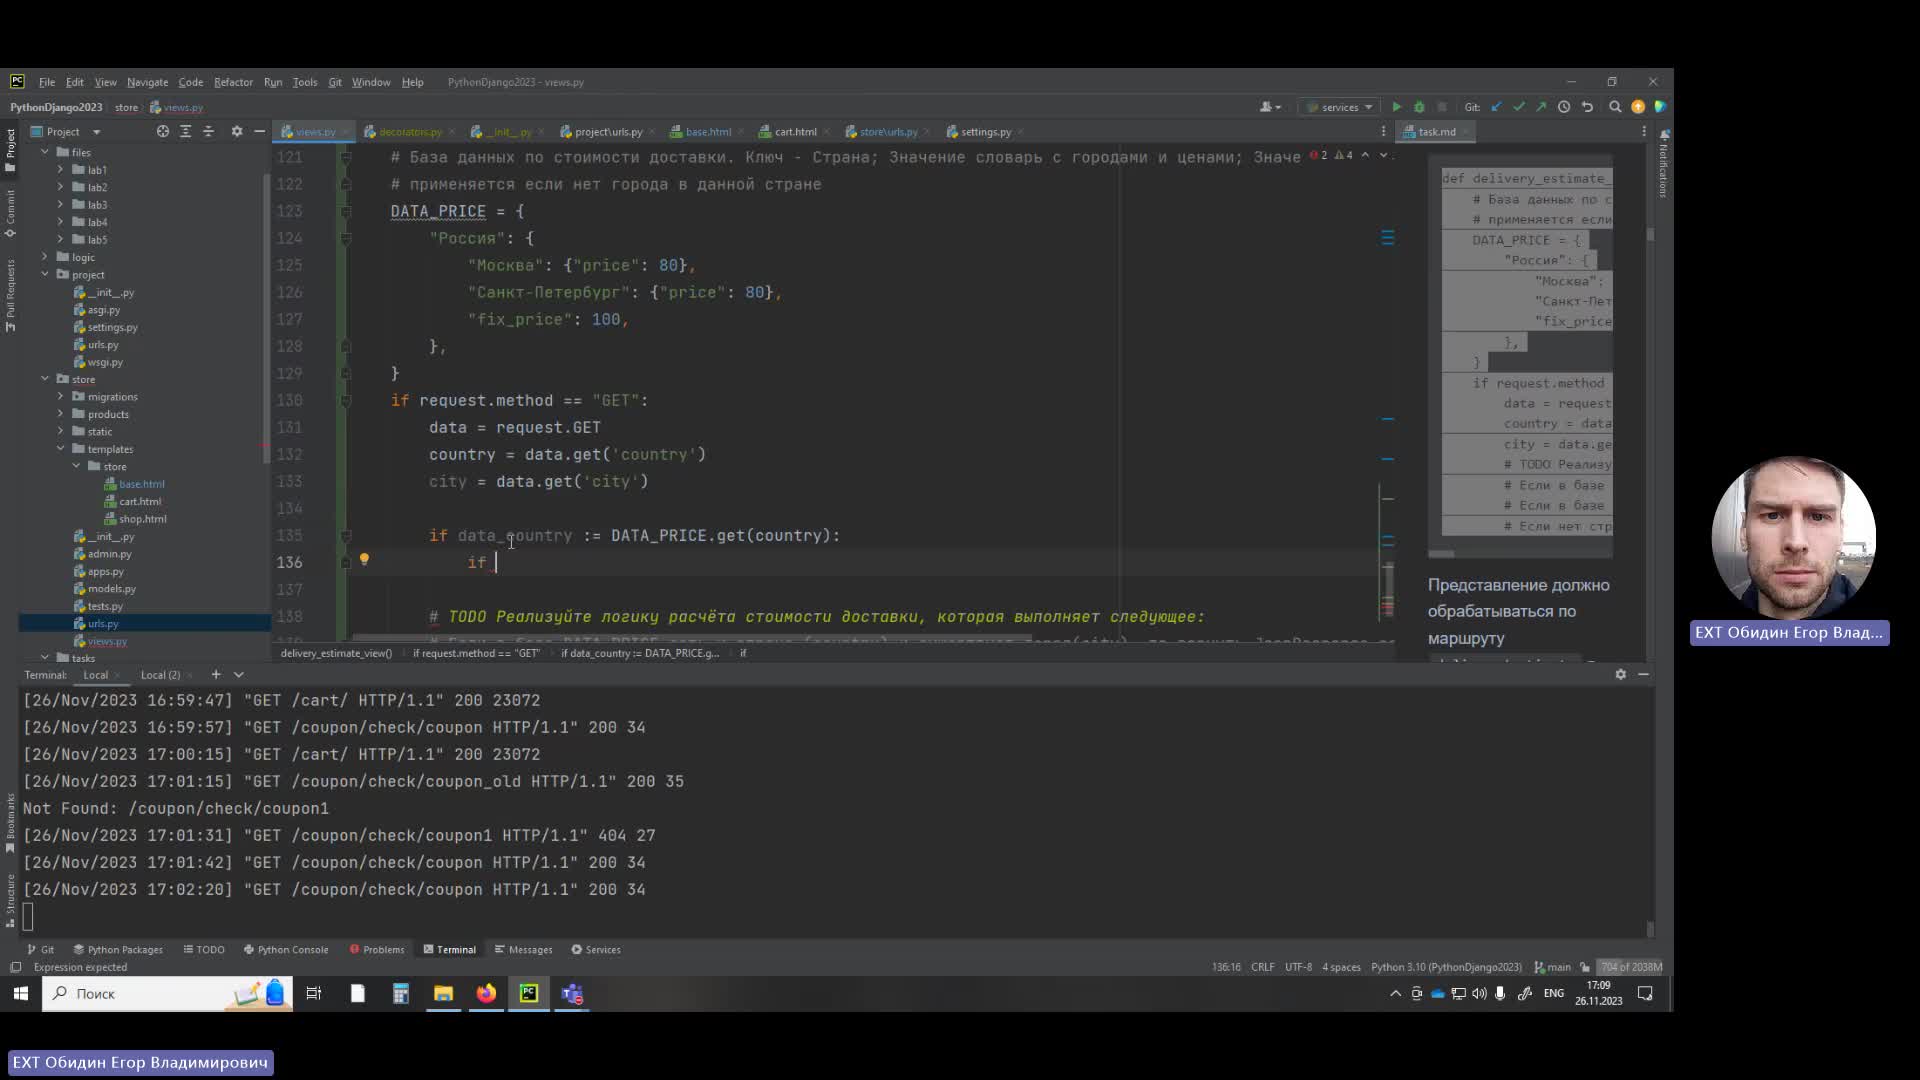Click Windows taskbar search box
Image resolution: width=1920 pixels, height=1080 pixels.
click(x=167, y=993)
